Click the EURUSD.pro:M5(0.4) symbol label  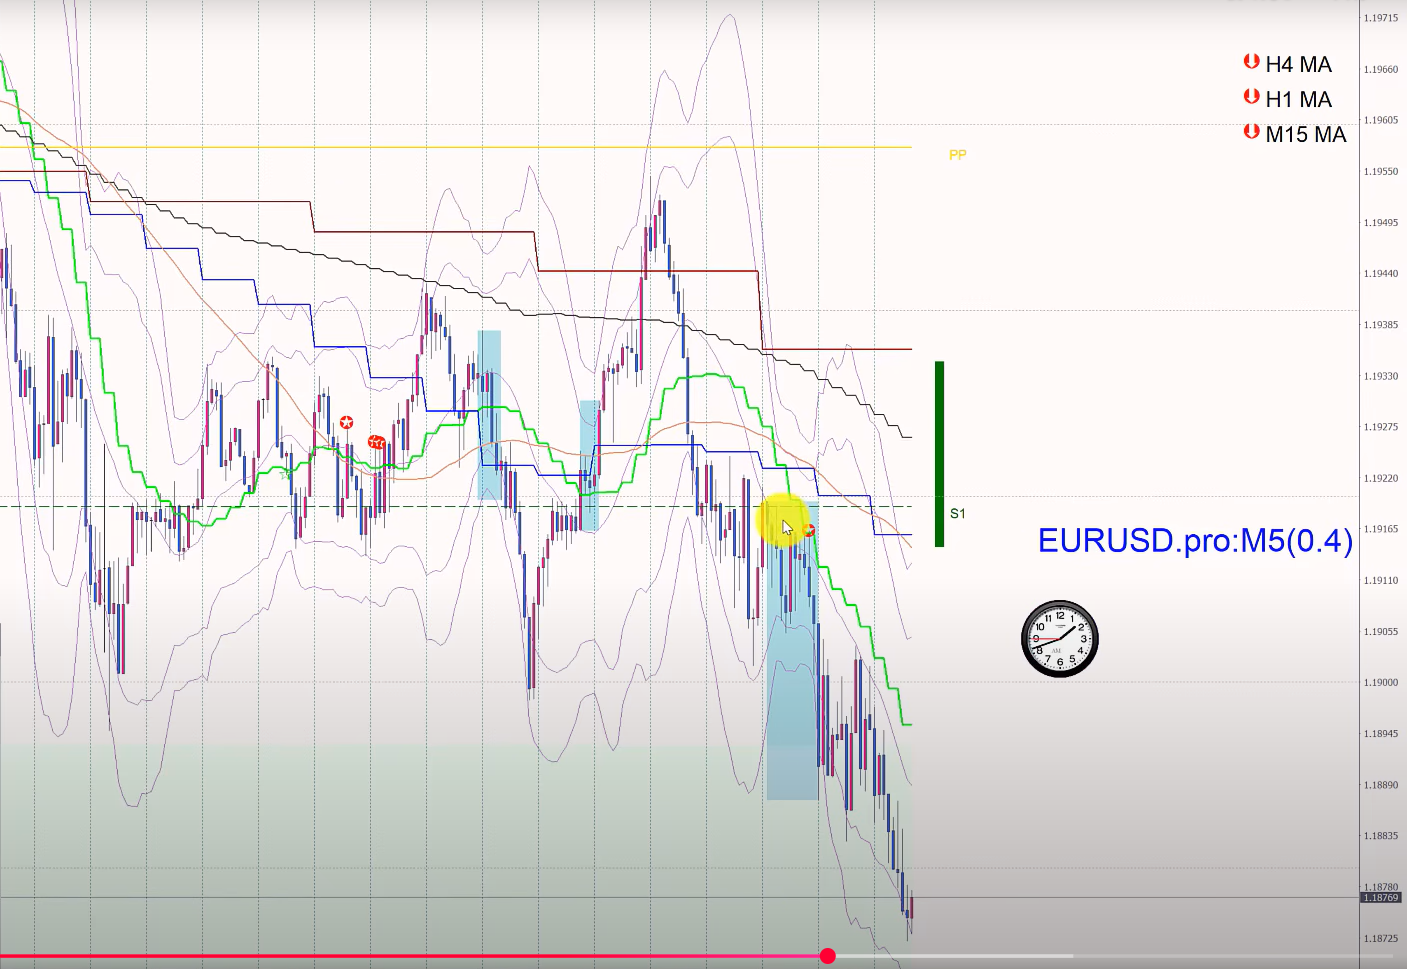(1195, 541)
